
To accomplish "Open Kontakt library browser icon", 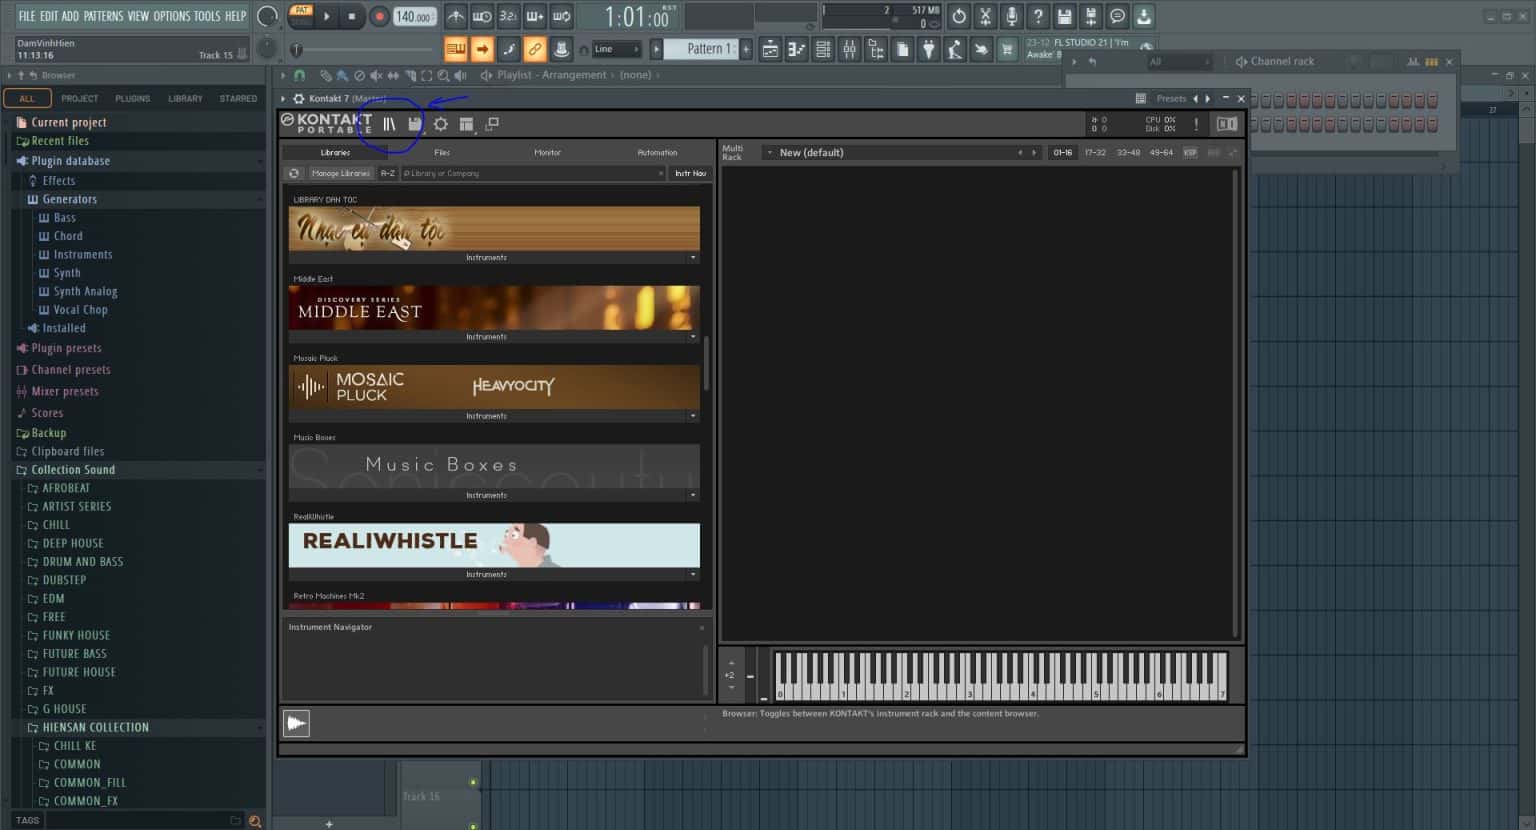I will click(x=389, y=124).
